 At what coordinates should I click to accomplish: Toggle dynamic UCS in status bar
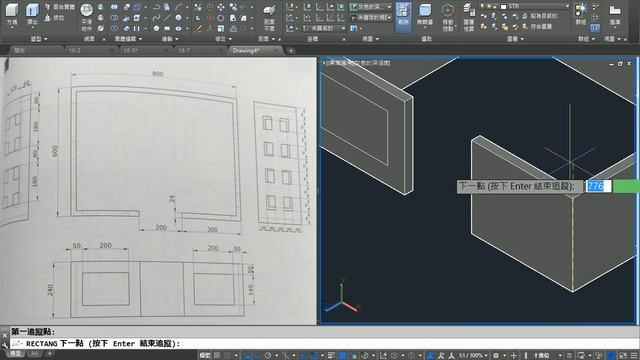(384, 356)
